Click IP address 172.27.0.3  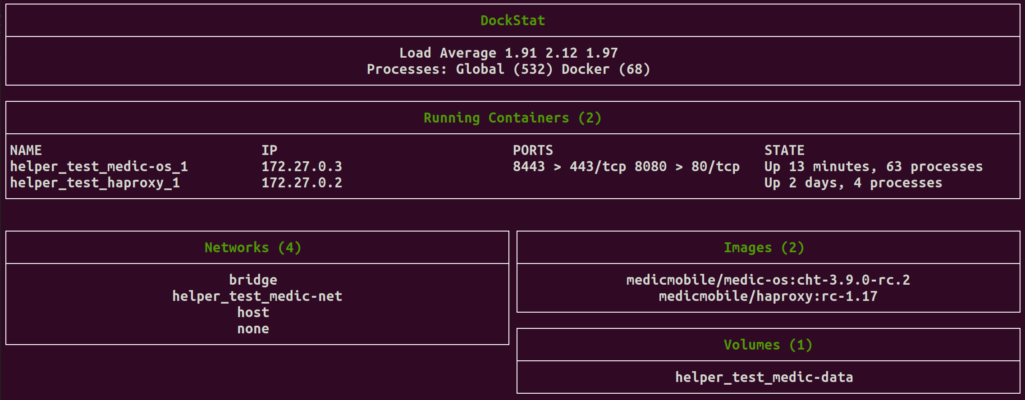[302, 167]
